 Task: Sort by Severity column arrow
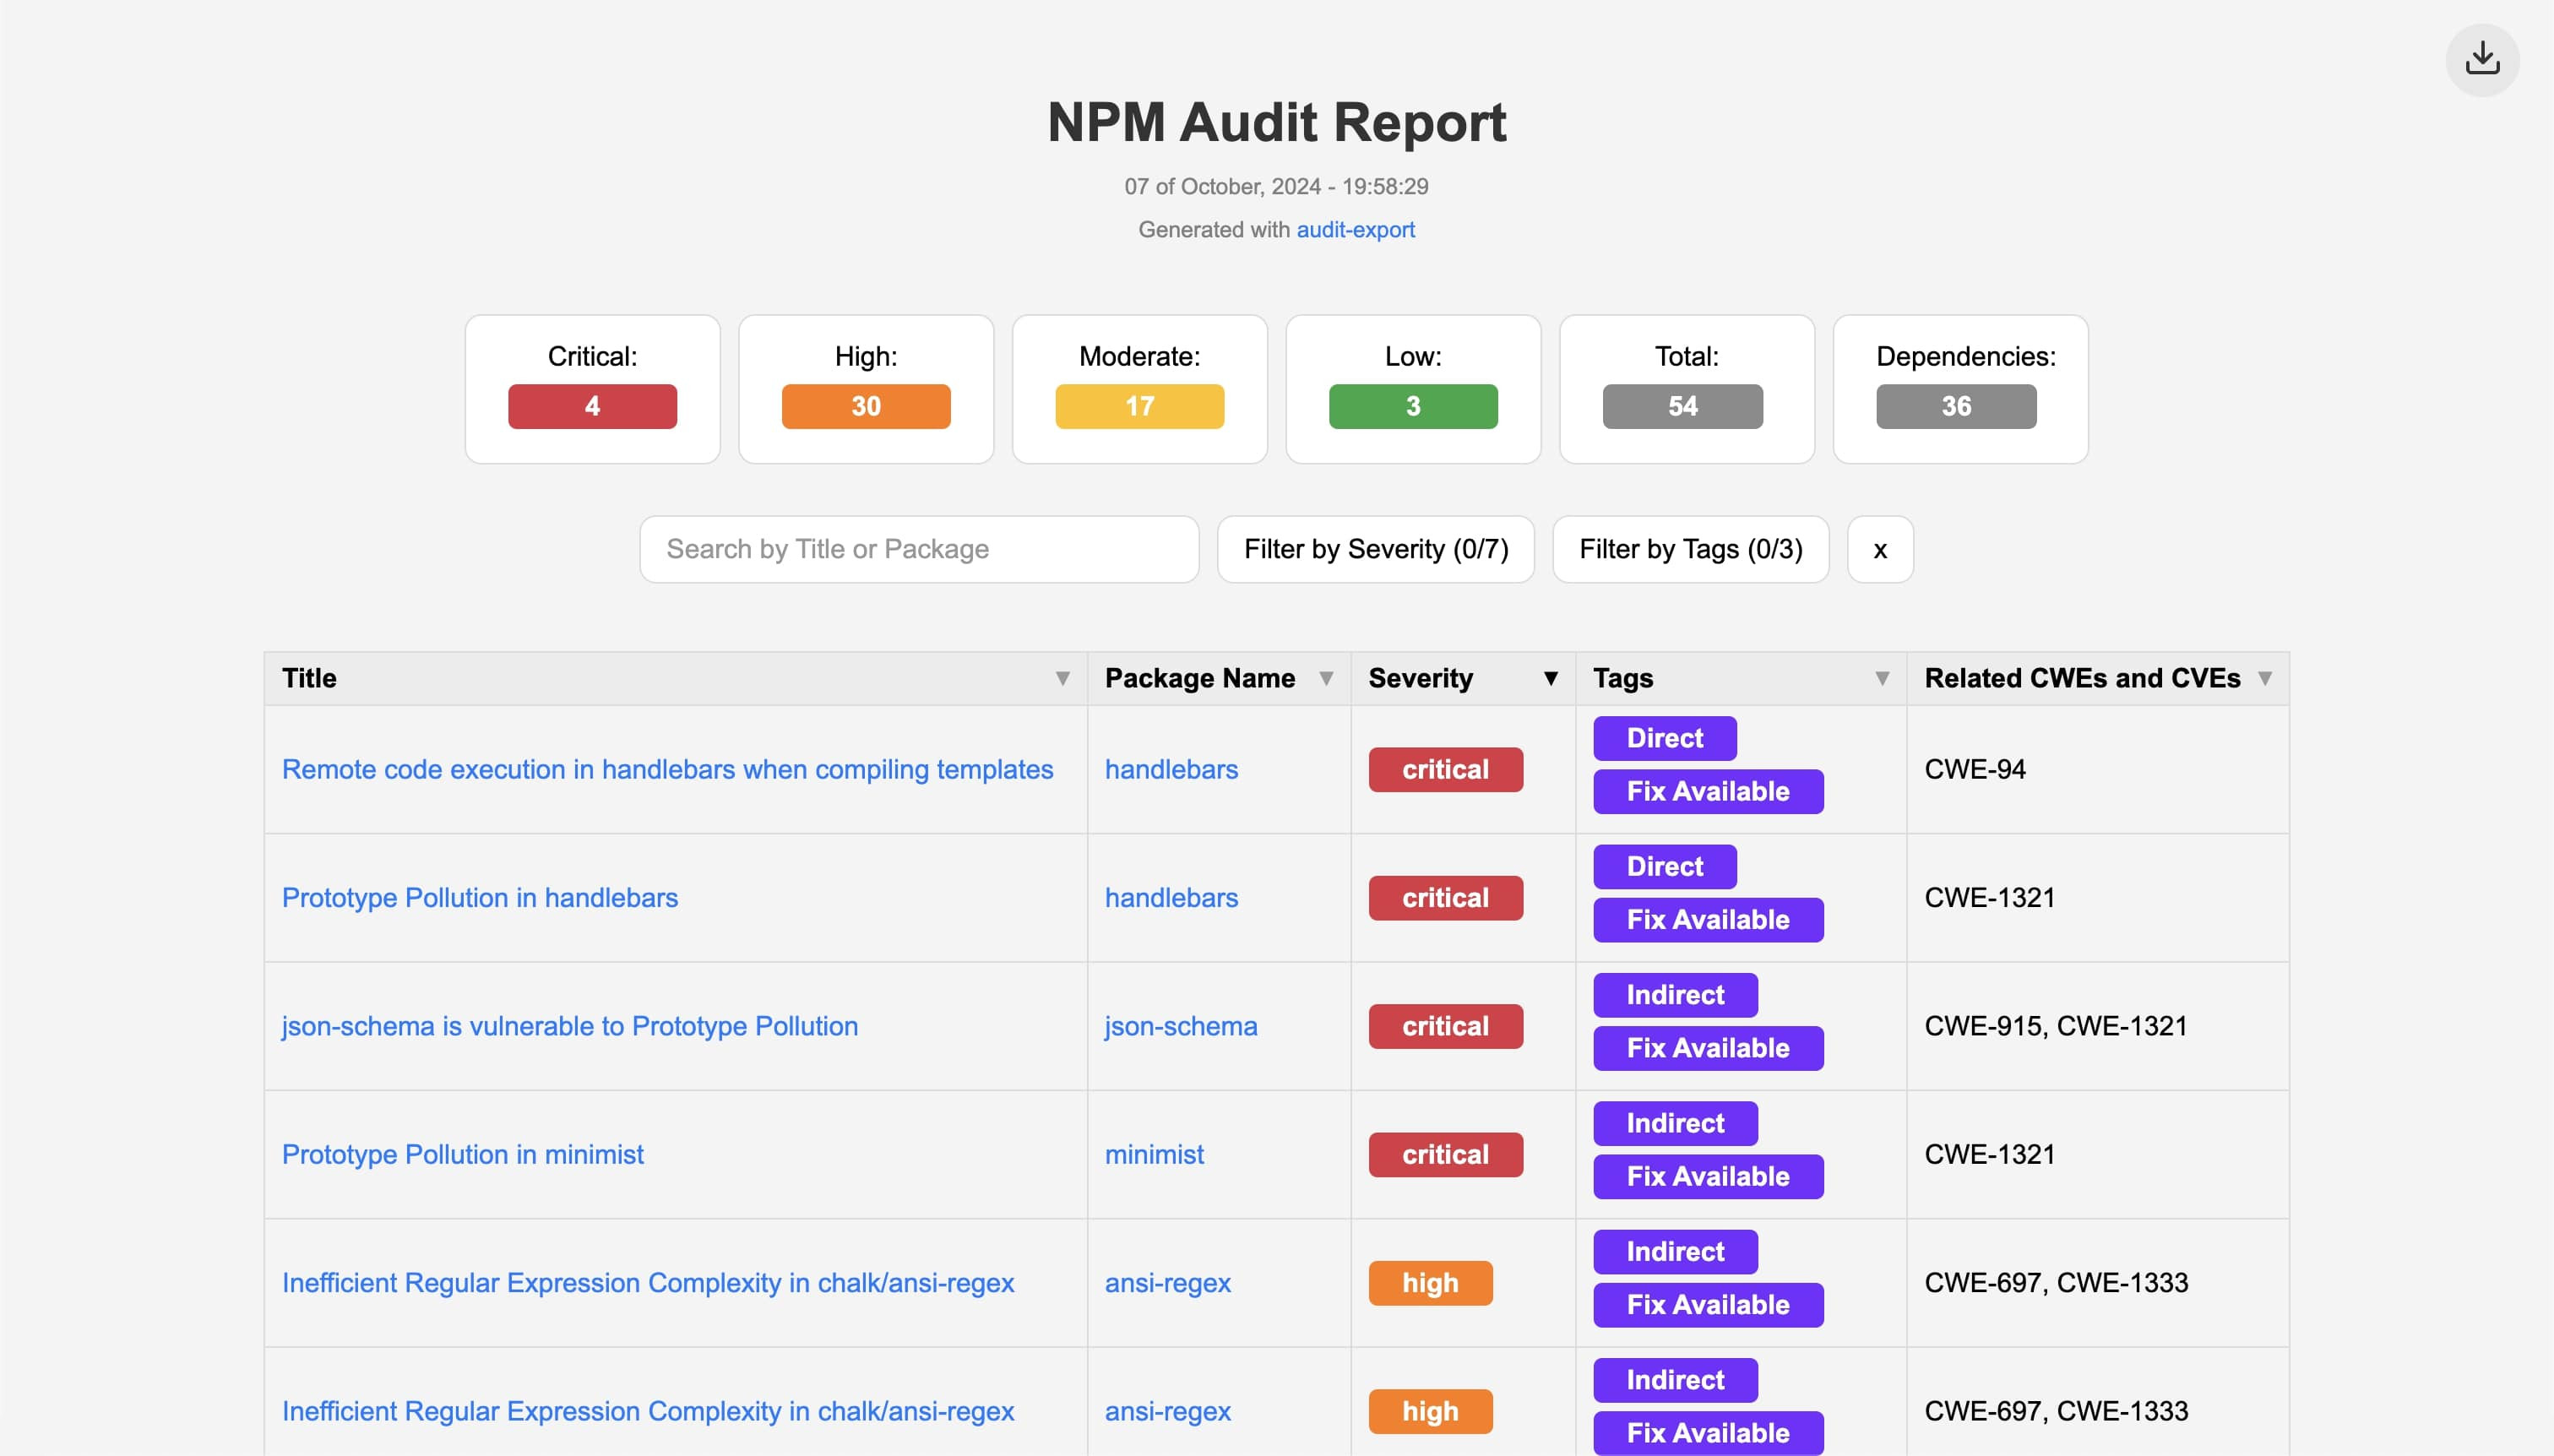click(1550, 679)
